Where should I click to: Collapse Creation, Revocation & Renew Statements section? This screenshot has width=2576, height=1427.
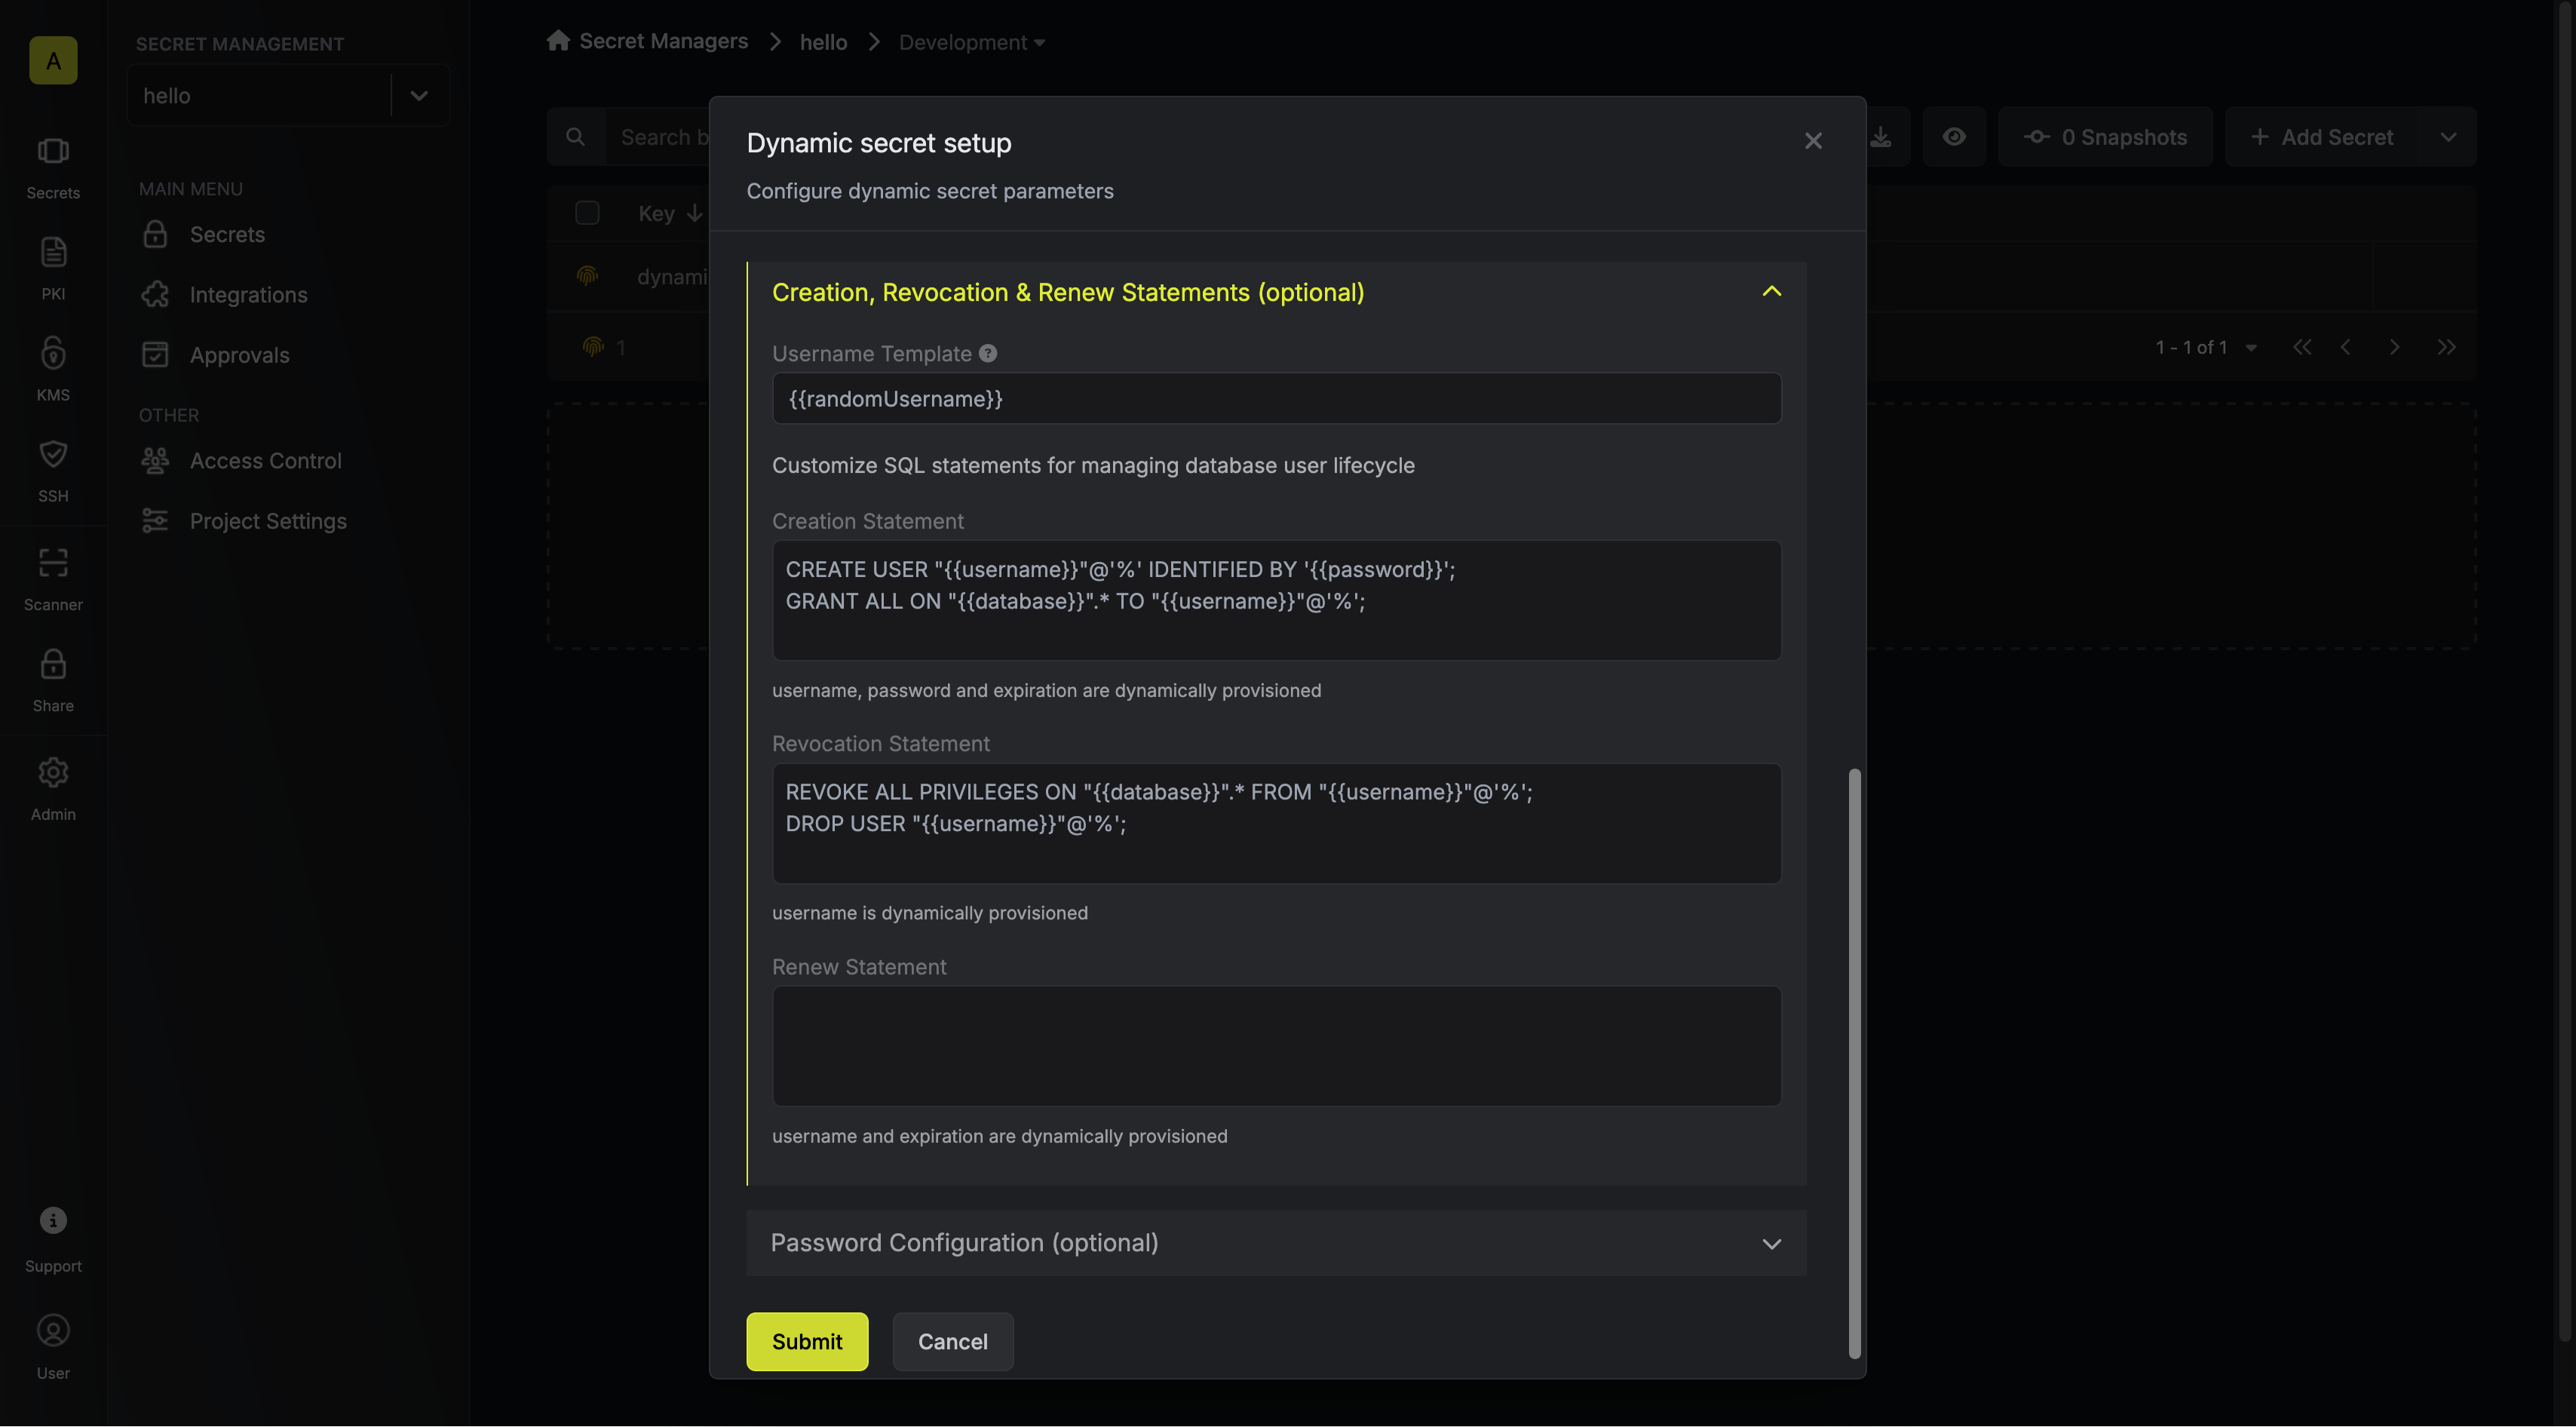coord(1771,291)
